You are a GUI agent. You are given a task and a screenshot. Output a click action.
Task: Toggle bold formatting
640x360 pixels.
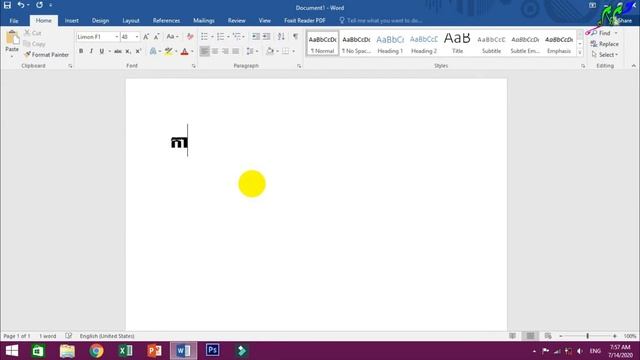[x=81, y=51]
